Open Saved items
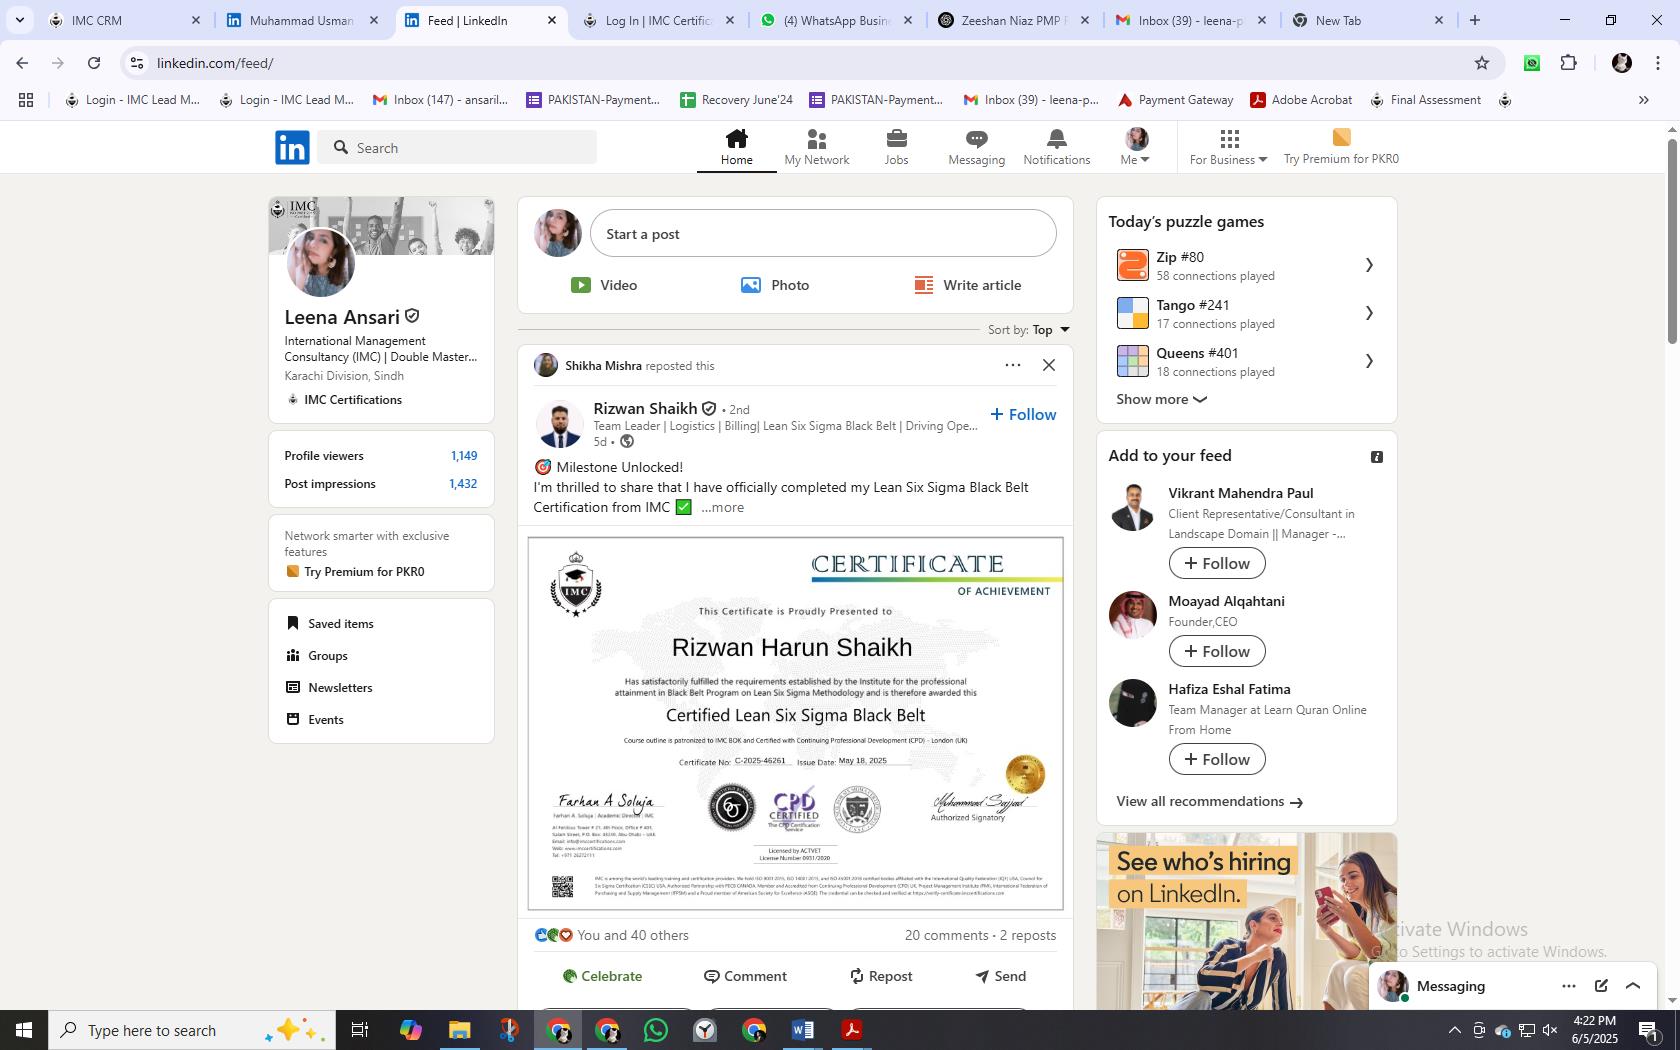 pos(330,623)
